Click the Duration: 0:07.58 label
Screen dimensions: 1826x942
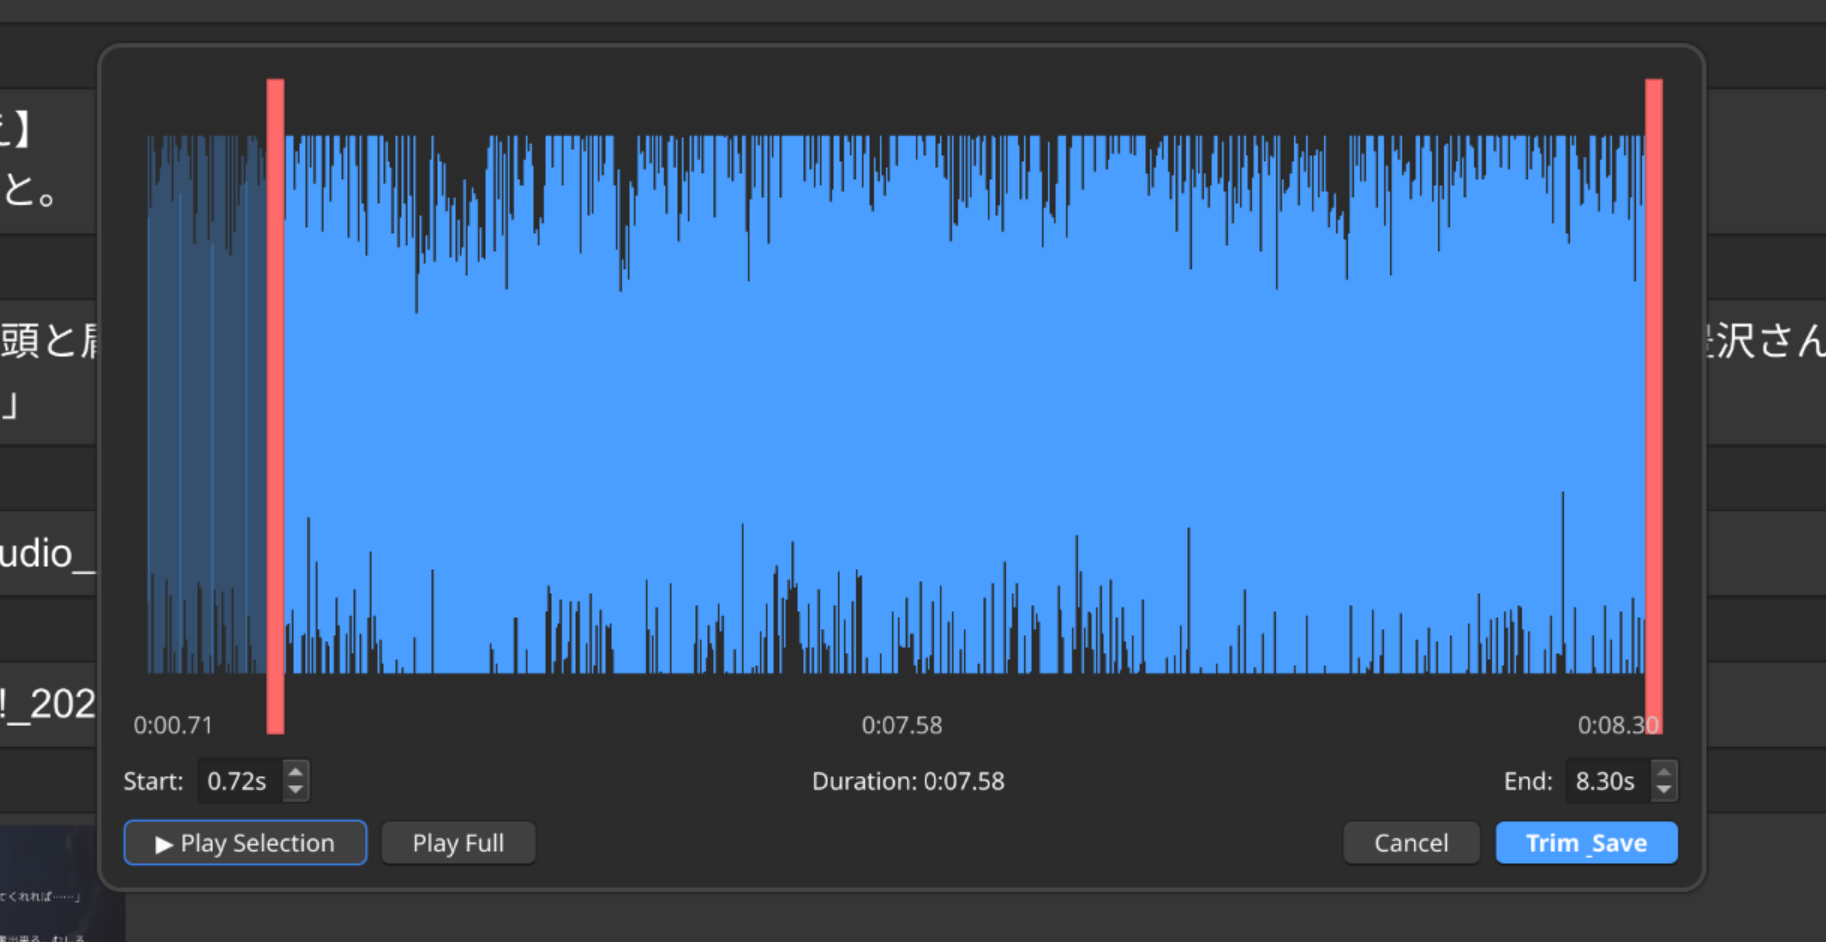coord(908,781)
